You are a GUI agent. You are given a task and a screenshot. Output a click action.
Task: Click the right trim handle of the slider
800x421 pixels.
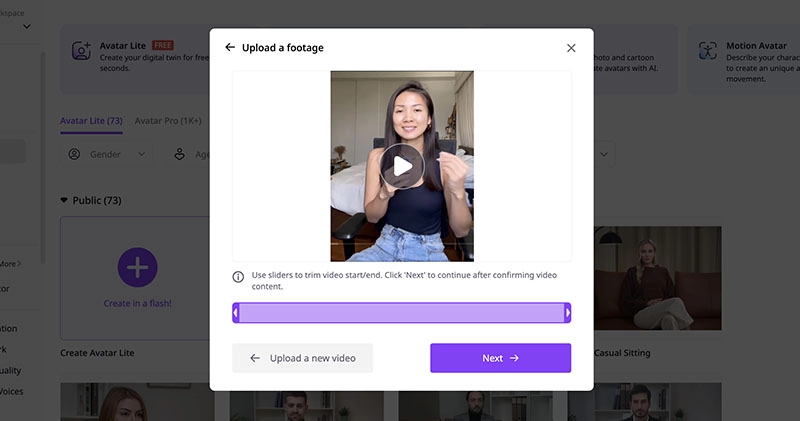click(x=567, y=313)
